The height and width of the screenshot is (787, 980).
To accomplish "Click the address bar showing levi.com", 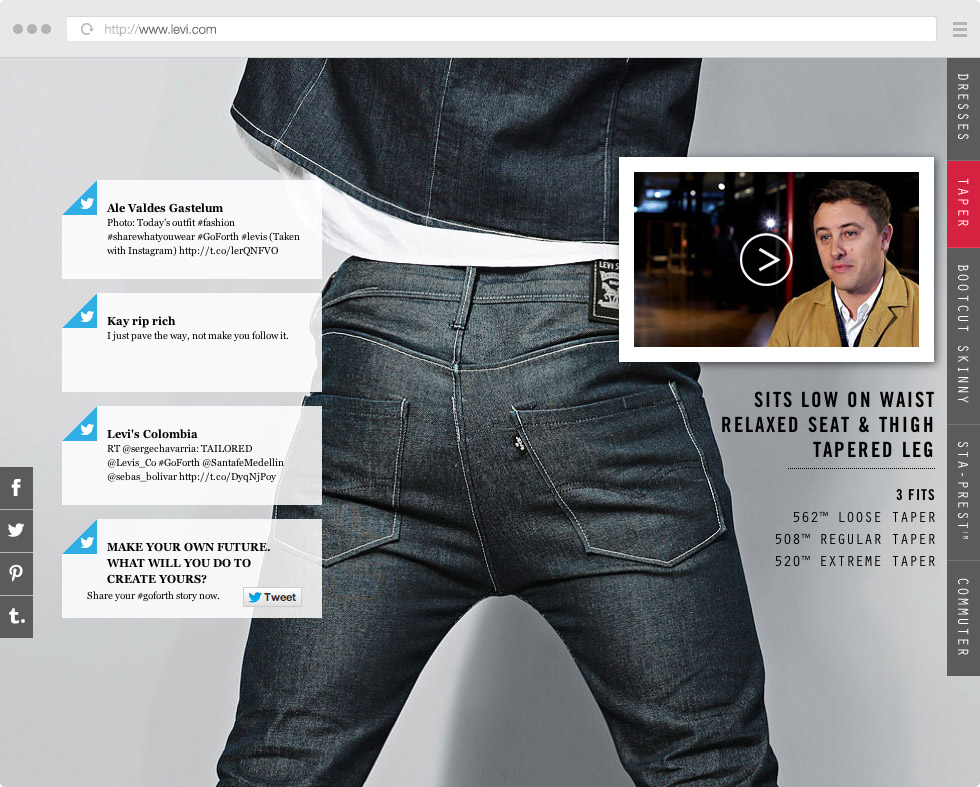I will (x=501, y=29).
